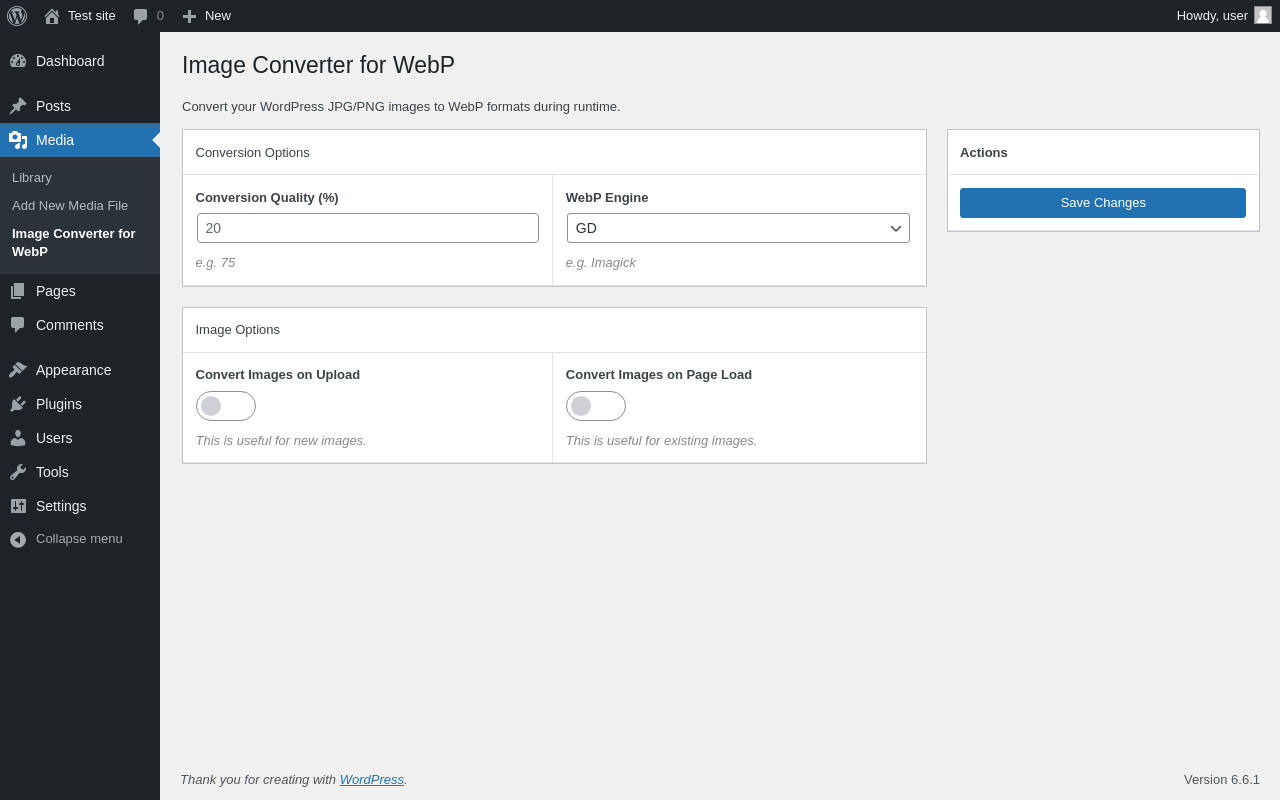The width and height of the screenshot is (1280, 800).
Task: Click the Appearance paintbrush icon
Action: point(18,370)
